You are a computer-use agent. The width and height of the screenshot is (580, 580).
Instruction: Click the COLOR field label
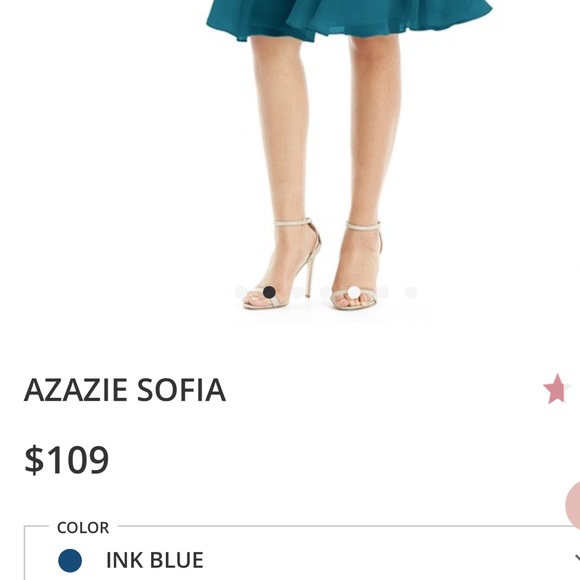click(83, 527)
